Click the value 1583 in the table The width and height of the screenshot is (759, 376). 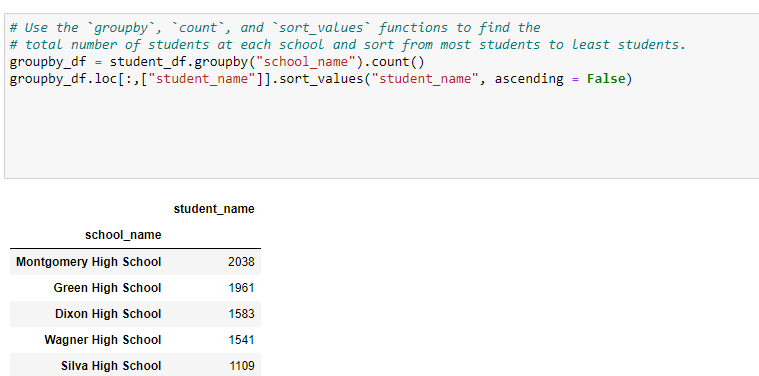(241, 314)
